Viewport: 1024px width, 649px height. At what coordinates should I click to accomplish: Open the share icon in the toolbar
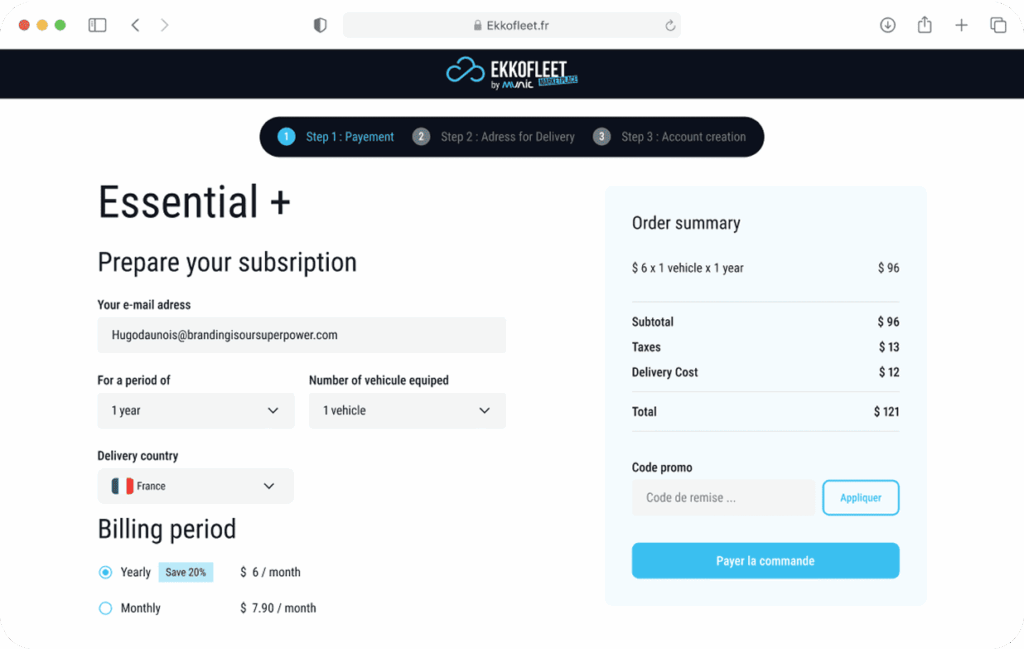(924, 25)
